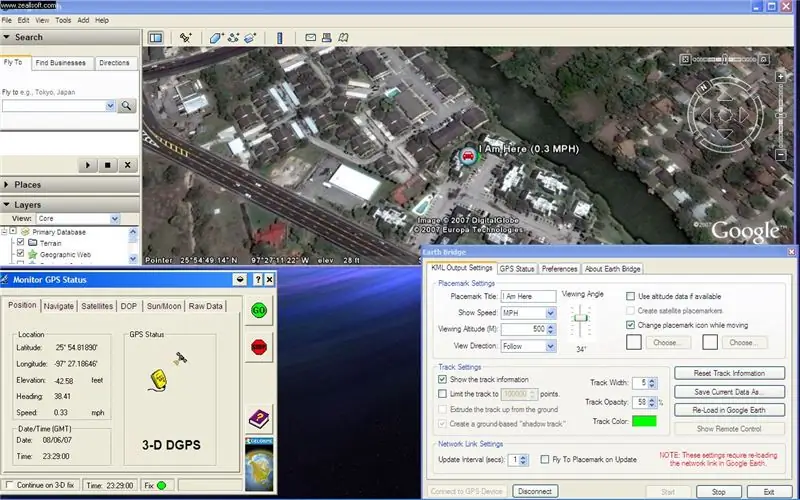This screenshot has height=500, width=800.
Task: Click the red STOP sign button
Action: (259, 347)
